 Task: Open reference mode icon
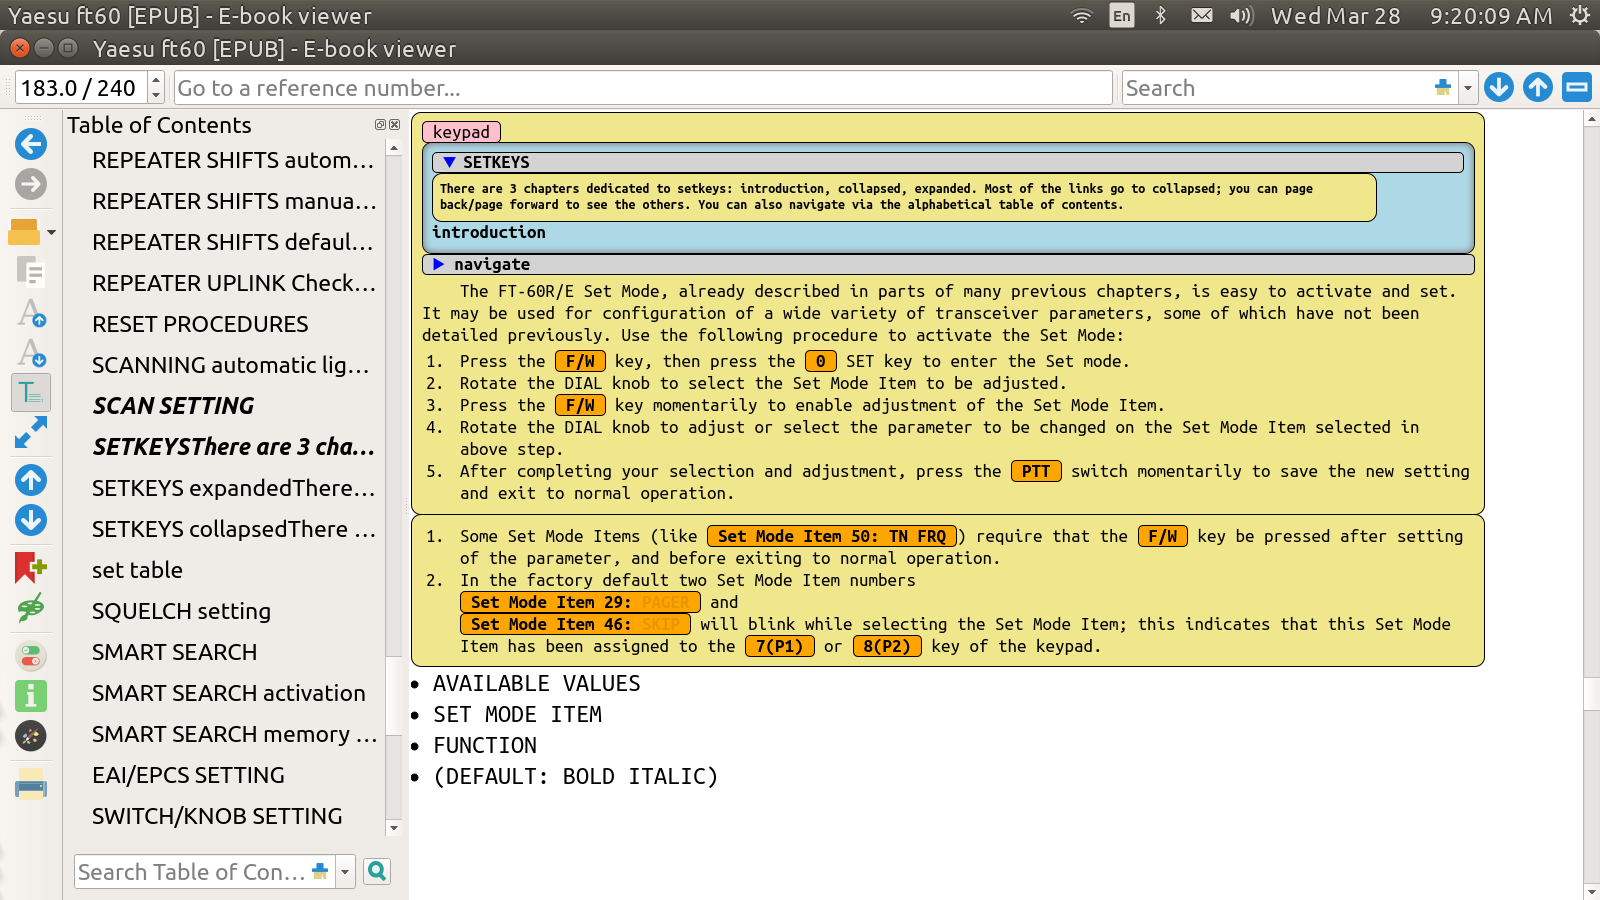(x=31, y=607)
